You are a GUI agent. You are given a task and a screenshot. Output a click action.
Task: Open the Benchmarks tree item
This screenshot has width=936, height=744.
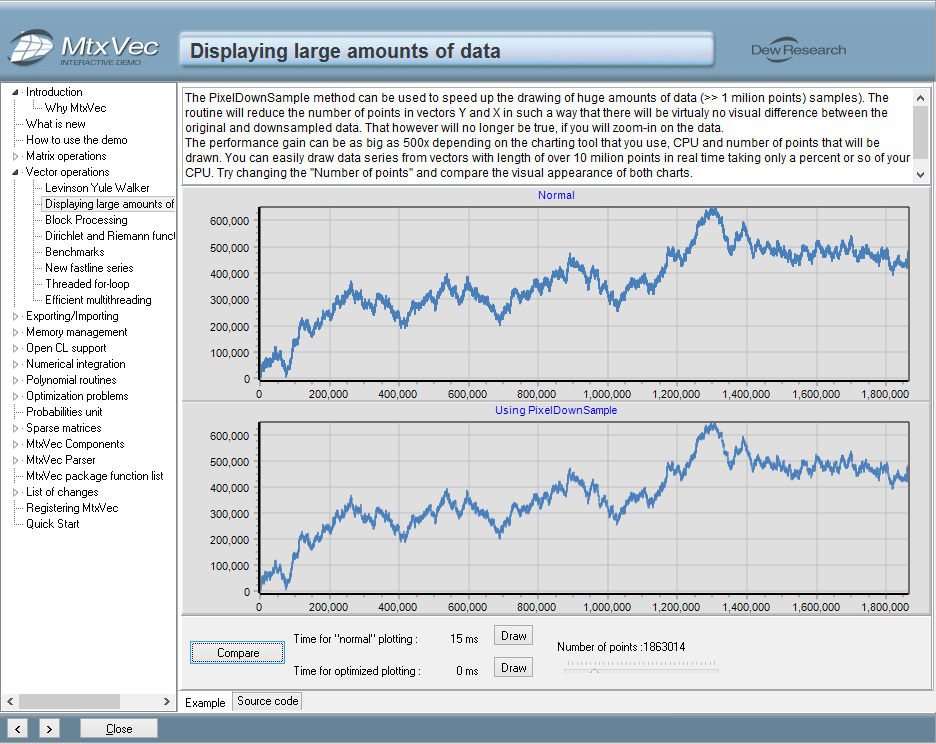tap(74, 252)
